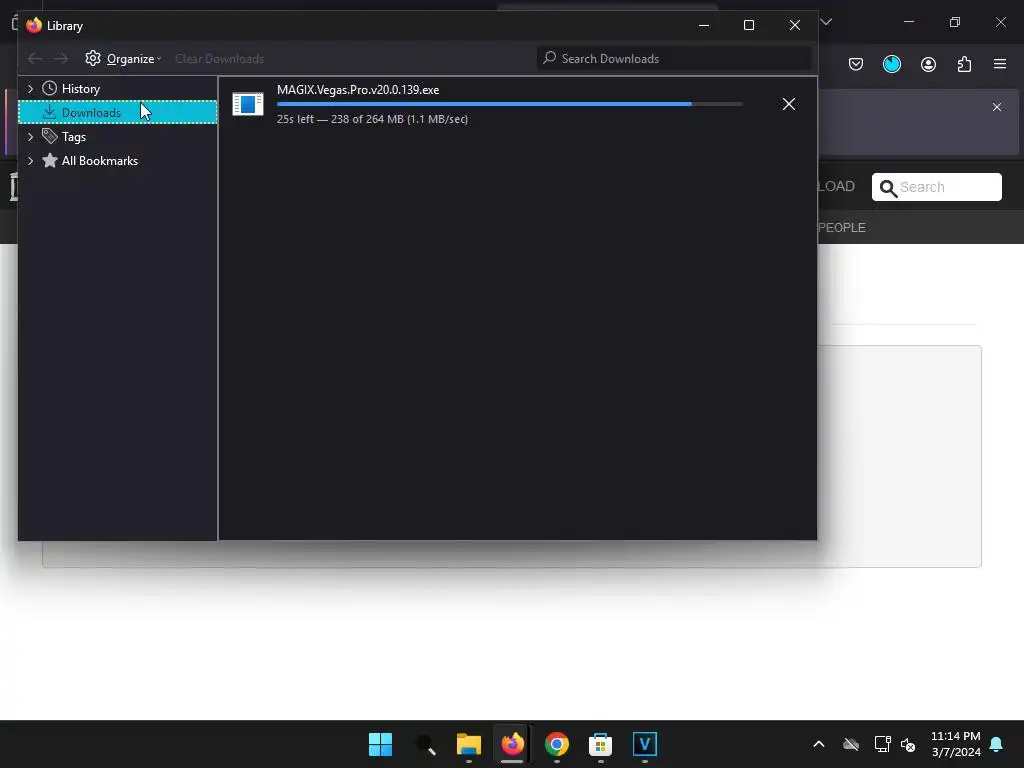Open the PEOPLE tab on the webpage

pos(841,228)
